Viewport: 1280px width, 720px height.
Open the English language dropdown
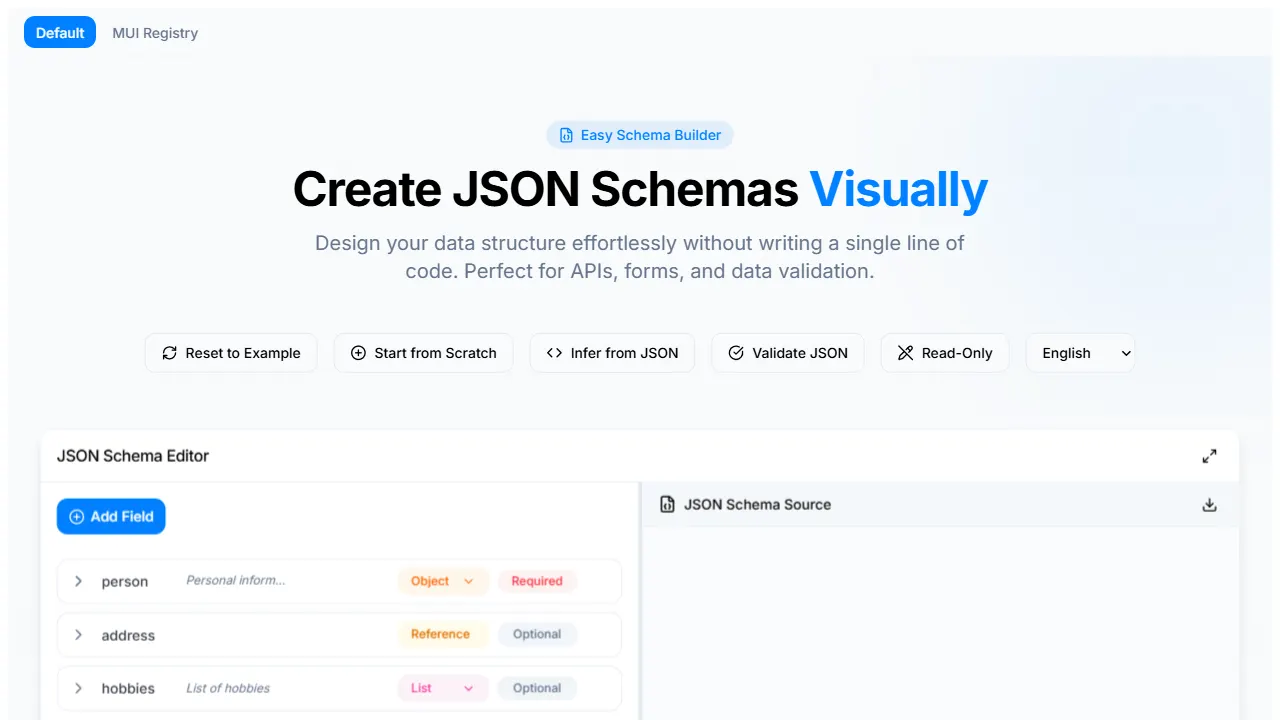(1080, 353)
